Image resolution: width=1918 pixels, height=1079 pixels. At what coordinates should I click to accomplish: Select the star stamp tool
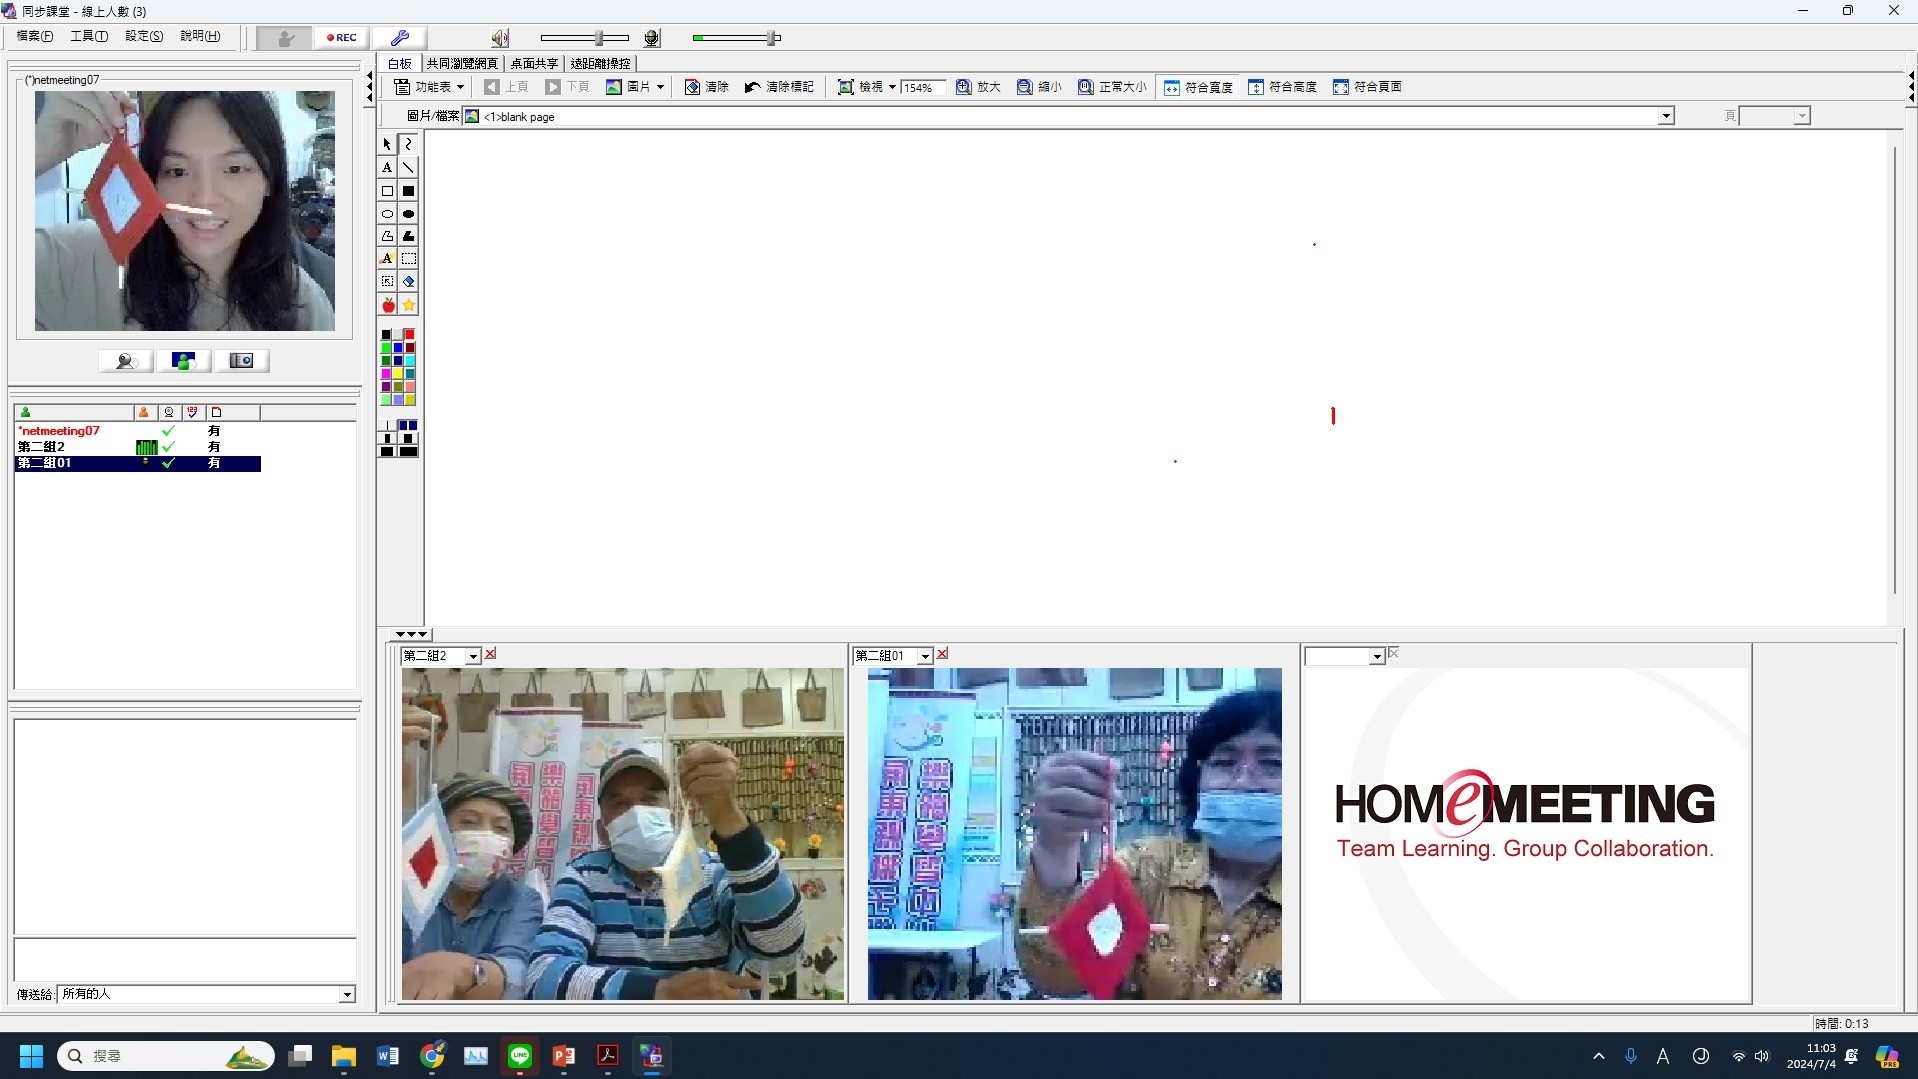pos(409,305)
